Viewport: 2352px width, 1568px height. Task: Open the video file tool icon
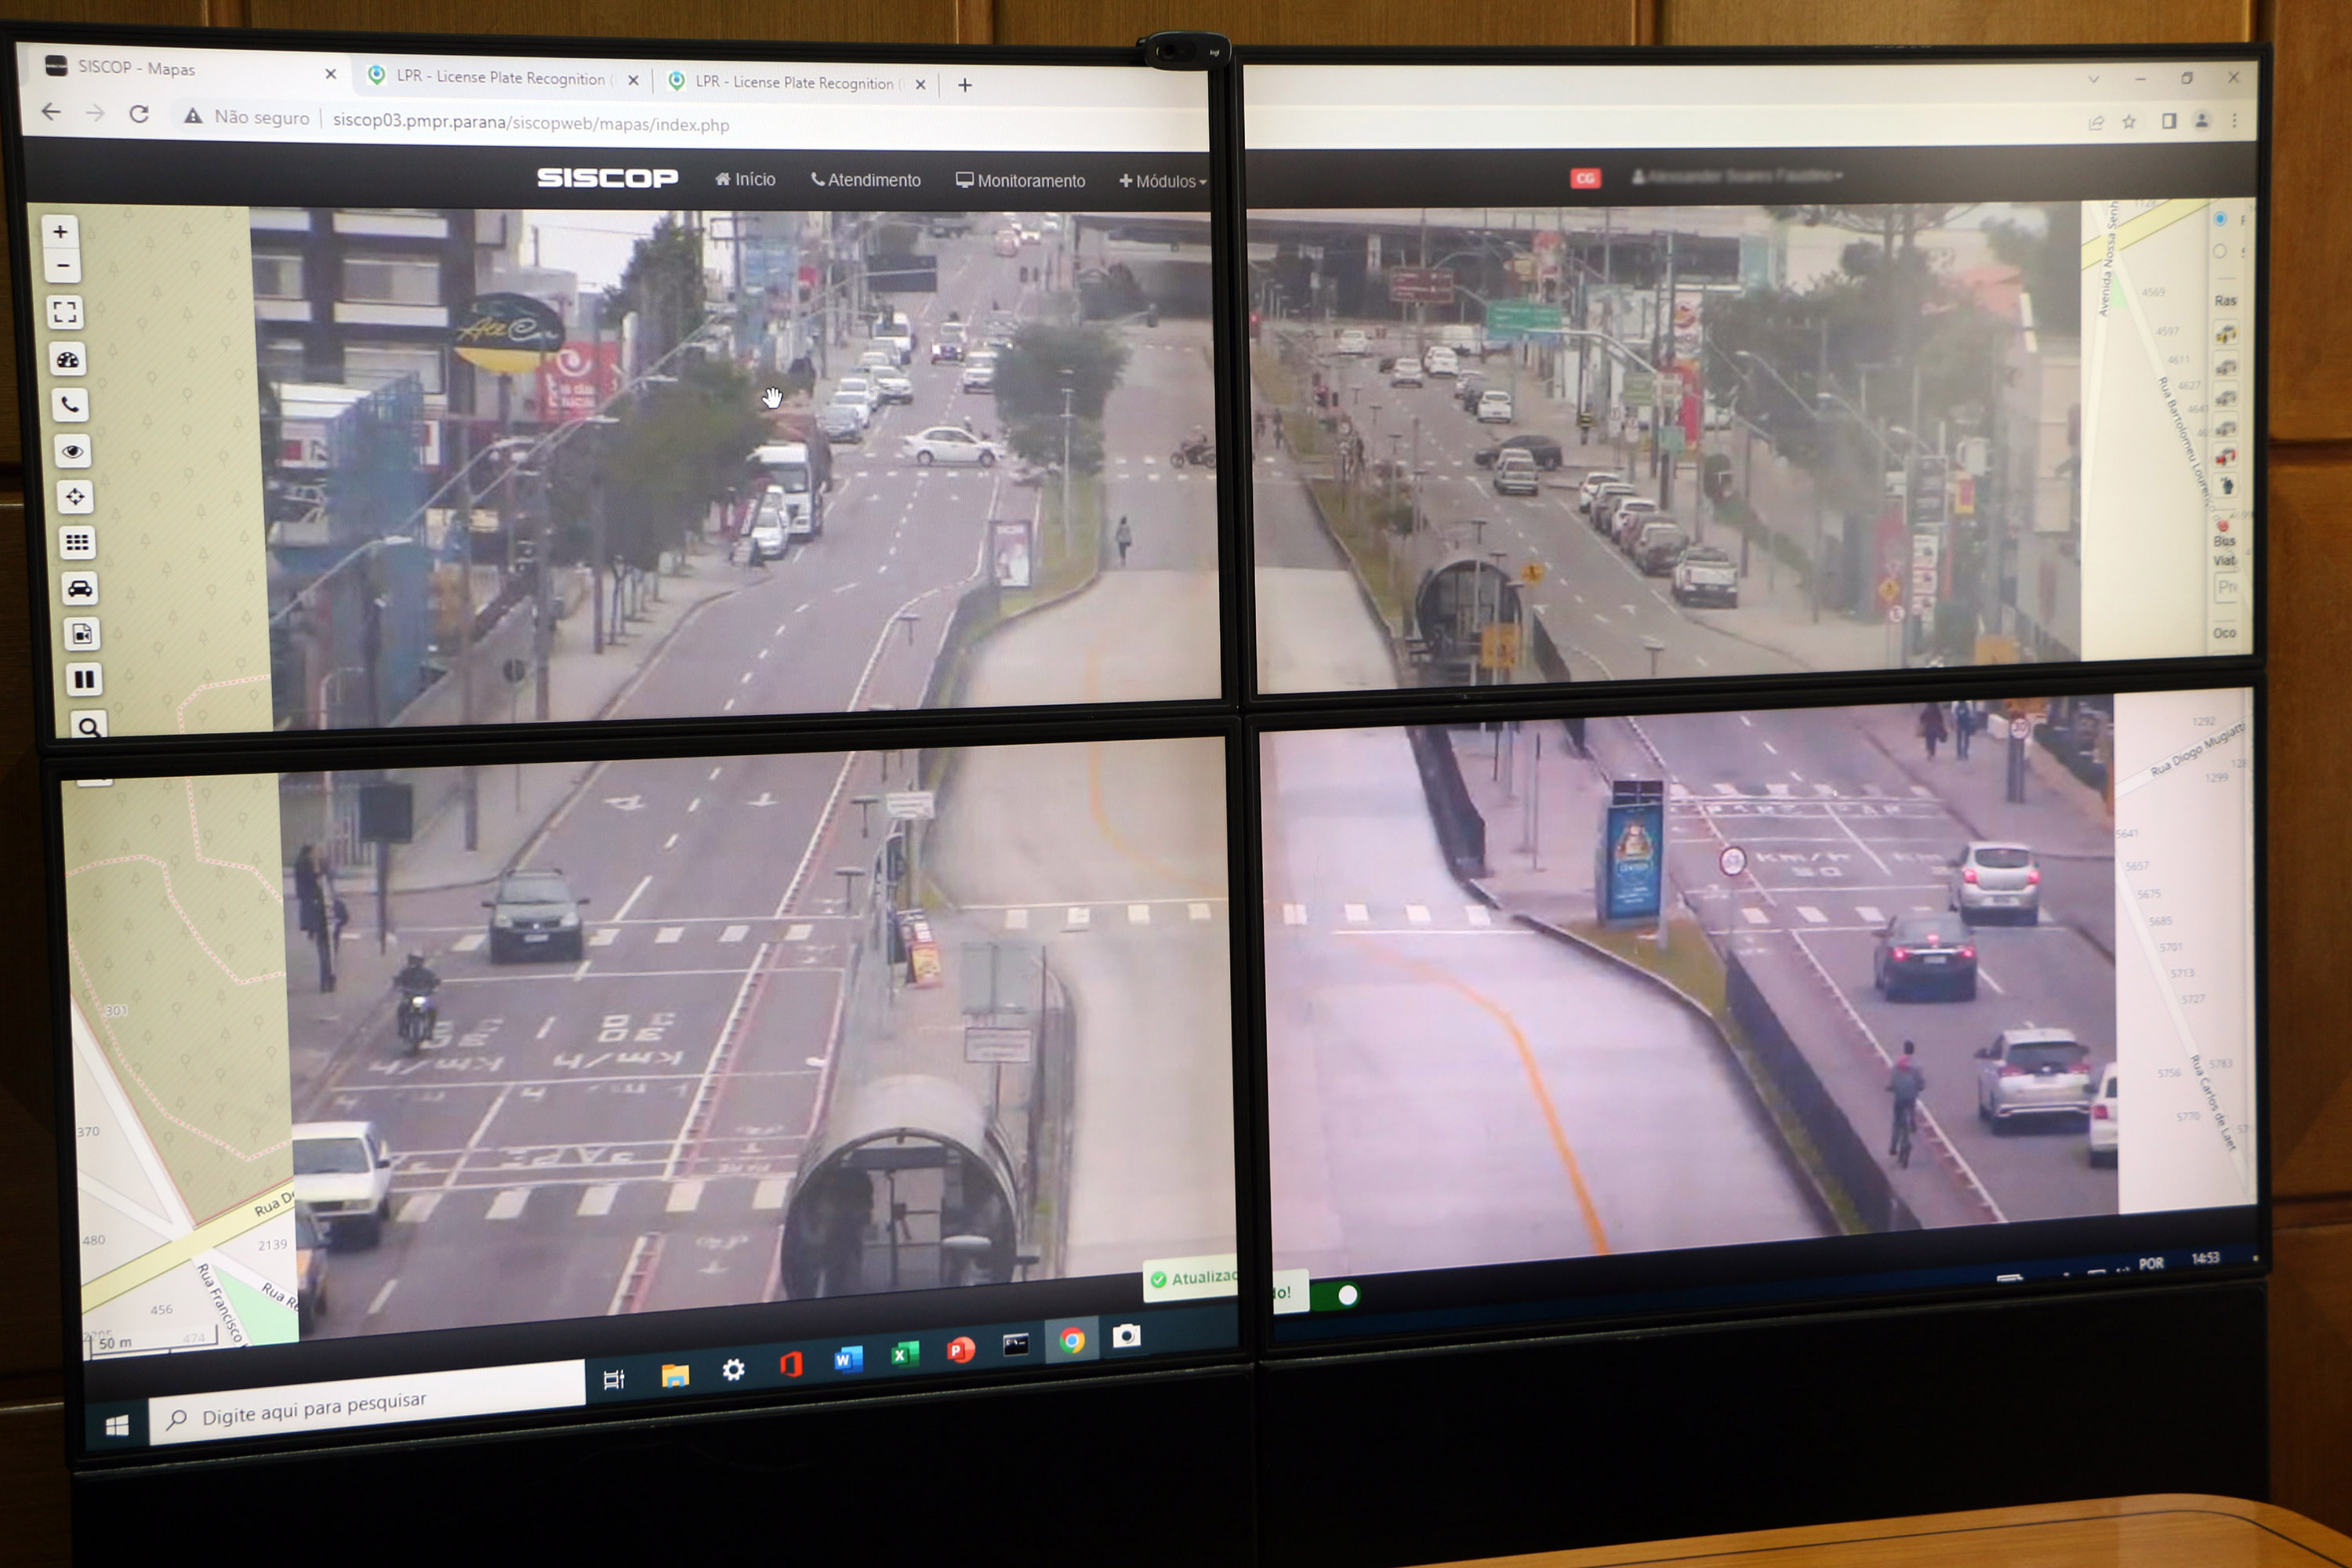click(x=82, y=634)
